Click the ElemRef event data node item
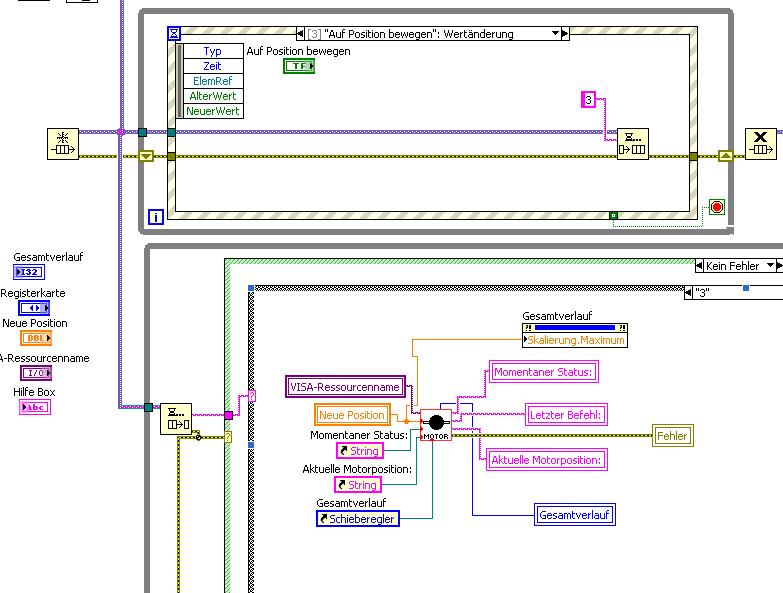The height and width of the screenshot is (593, 783). [x=213, y=81]
